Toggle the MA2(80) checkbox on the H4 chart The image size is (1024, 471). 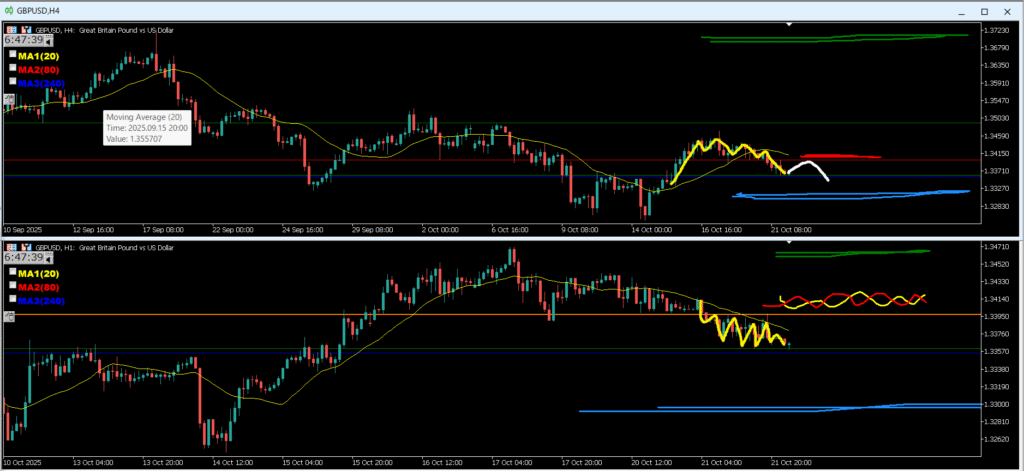12,69
